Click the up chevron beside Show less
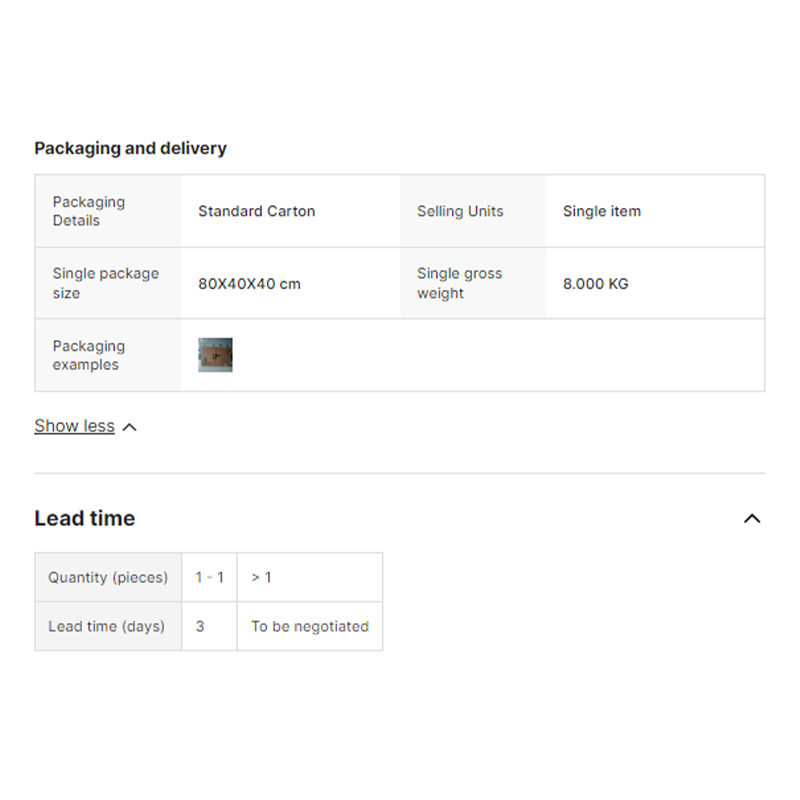The width and height of the screenshot is (800, 800). click(x=129, y=427)
